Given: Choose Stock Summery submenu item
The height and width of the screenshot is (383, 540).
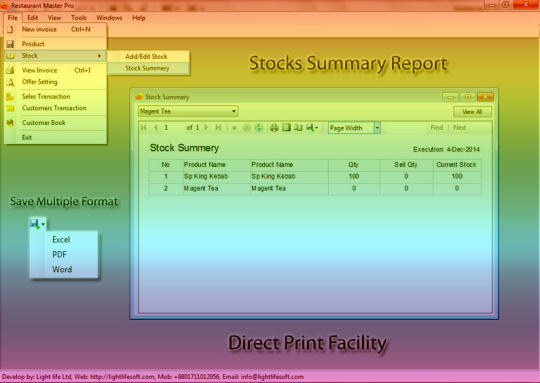Looking at the screenshot, I should [x=148, y=68].
